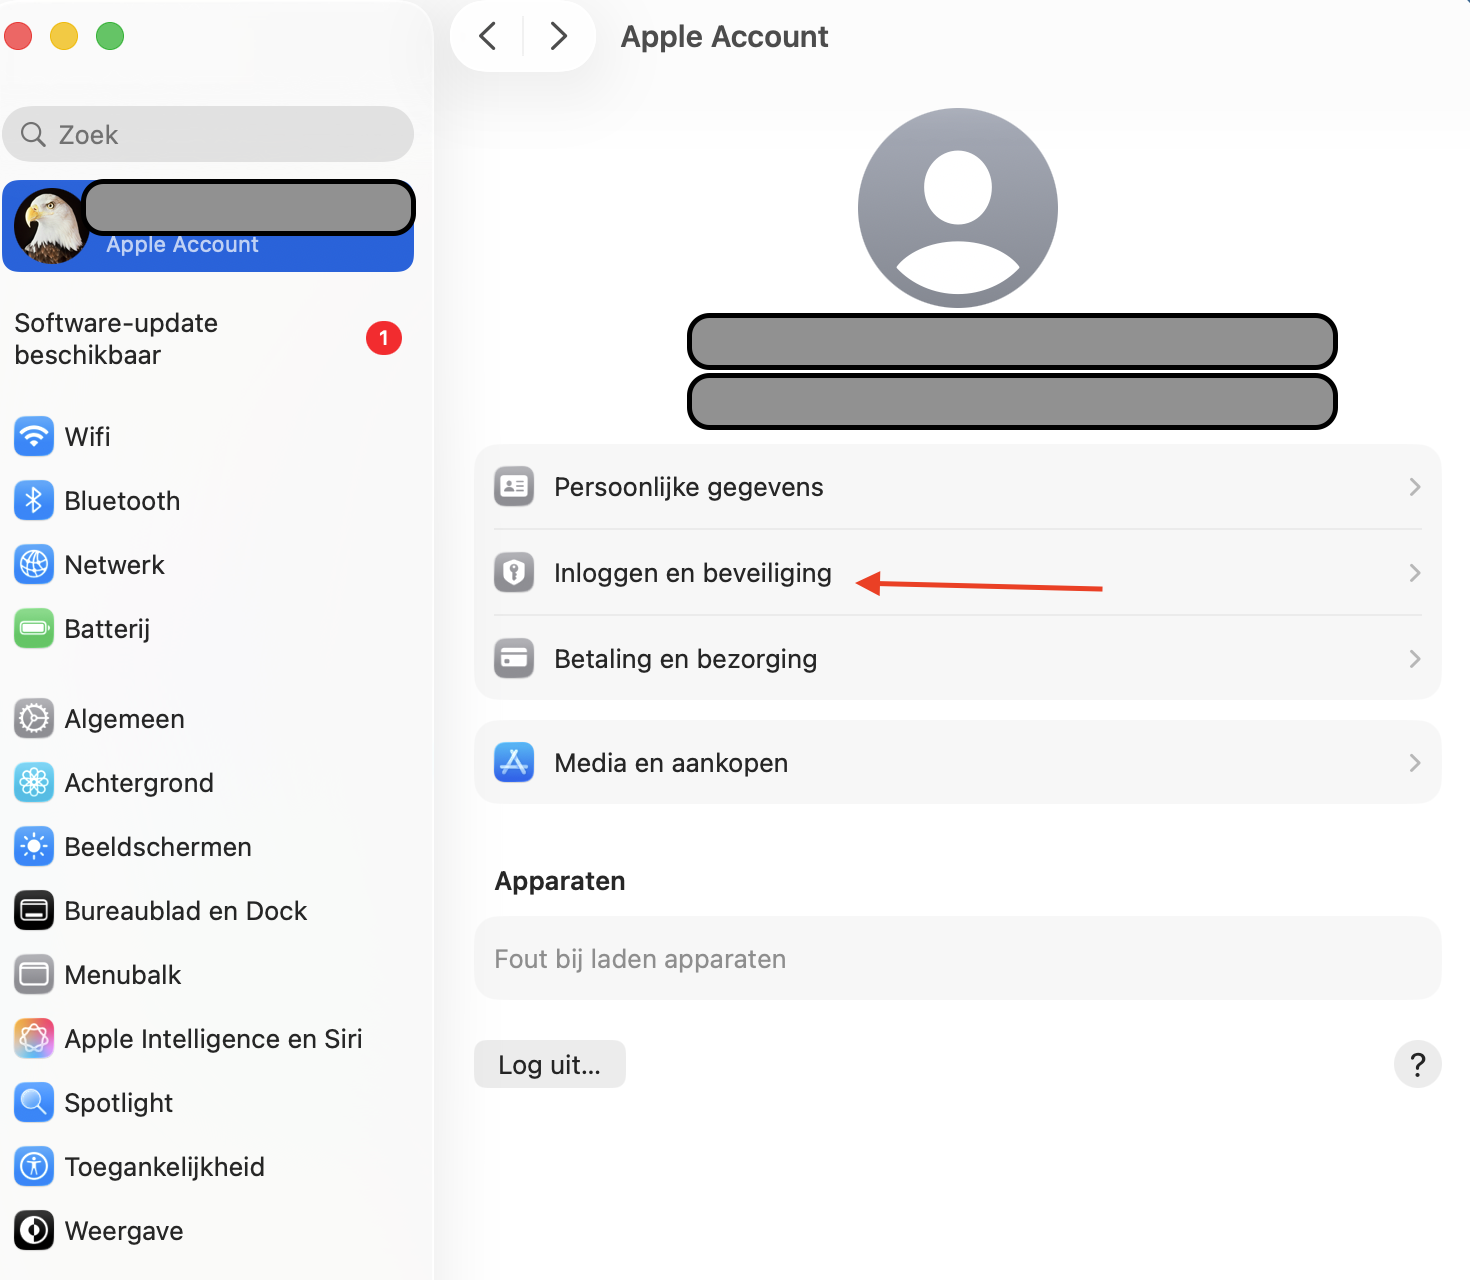The image size is (1470, 1280).
Task: Select the Bluetooth icon in the sidebar
Action: [x=33, y=500]
